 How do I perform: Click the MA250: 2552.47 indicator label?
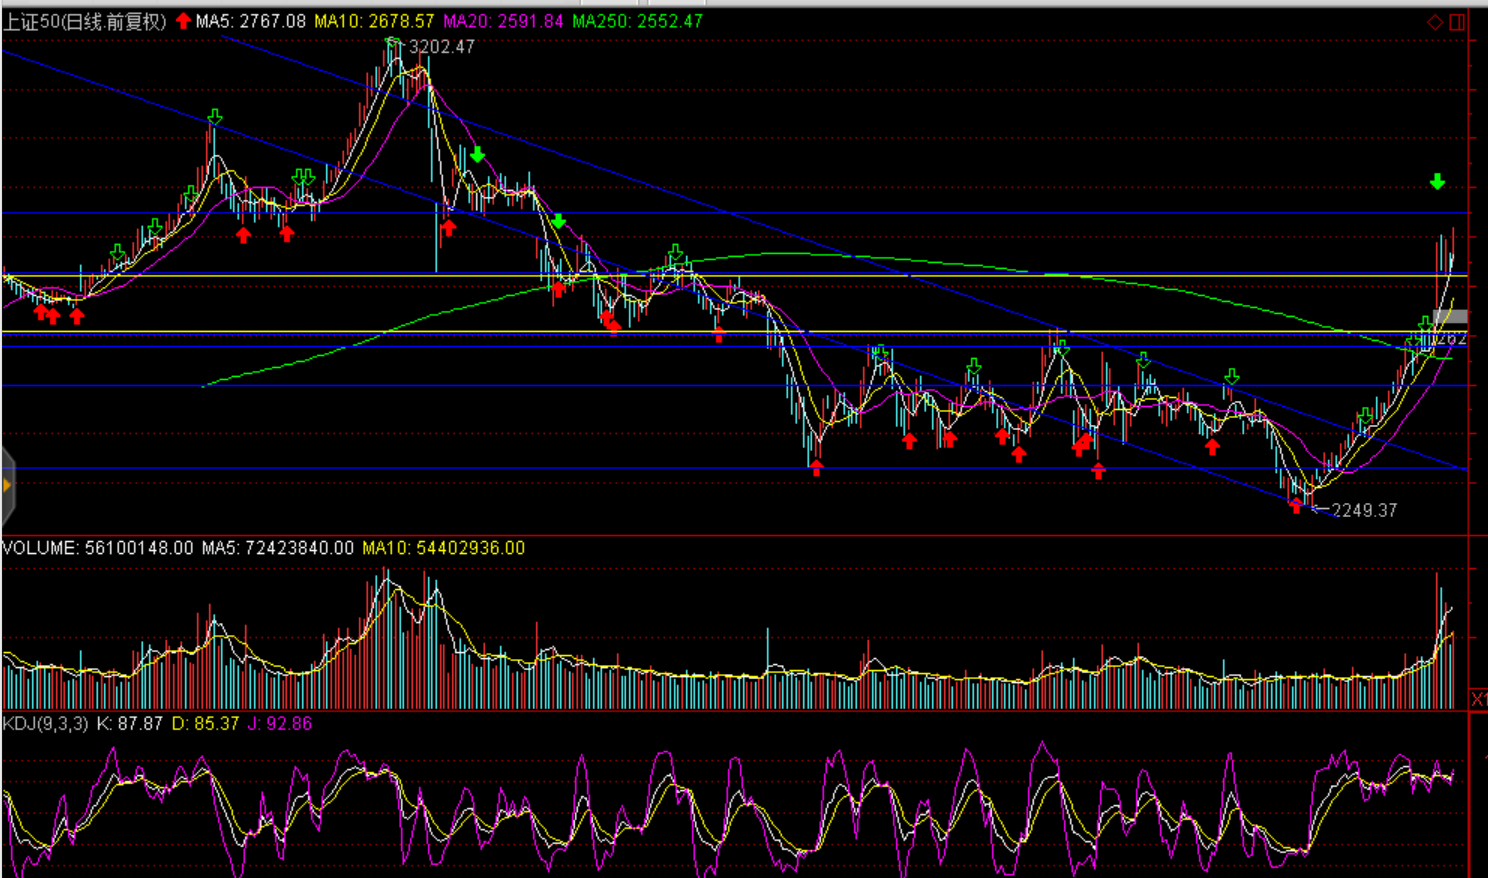point(637,21)
